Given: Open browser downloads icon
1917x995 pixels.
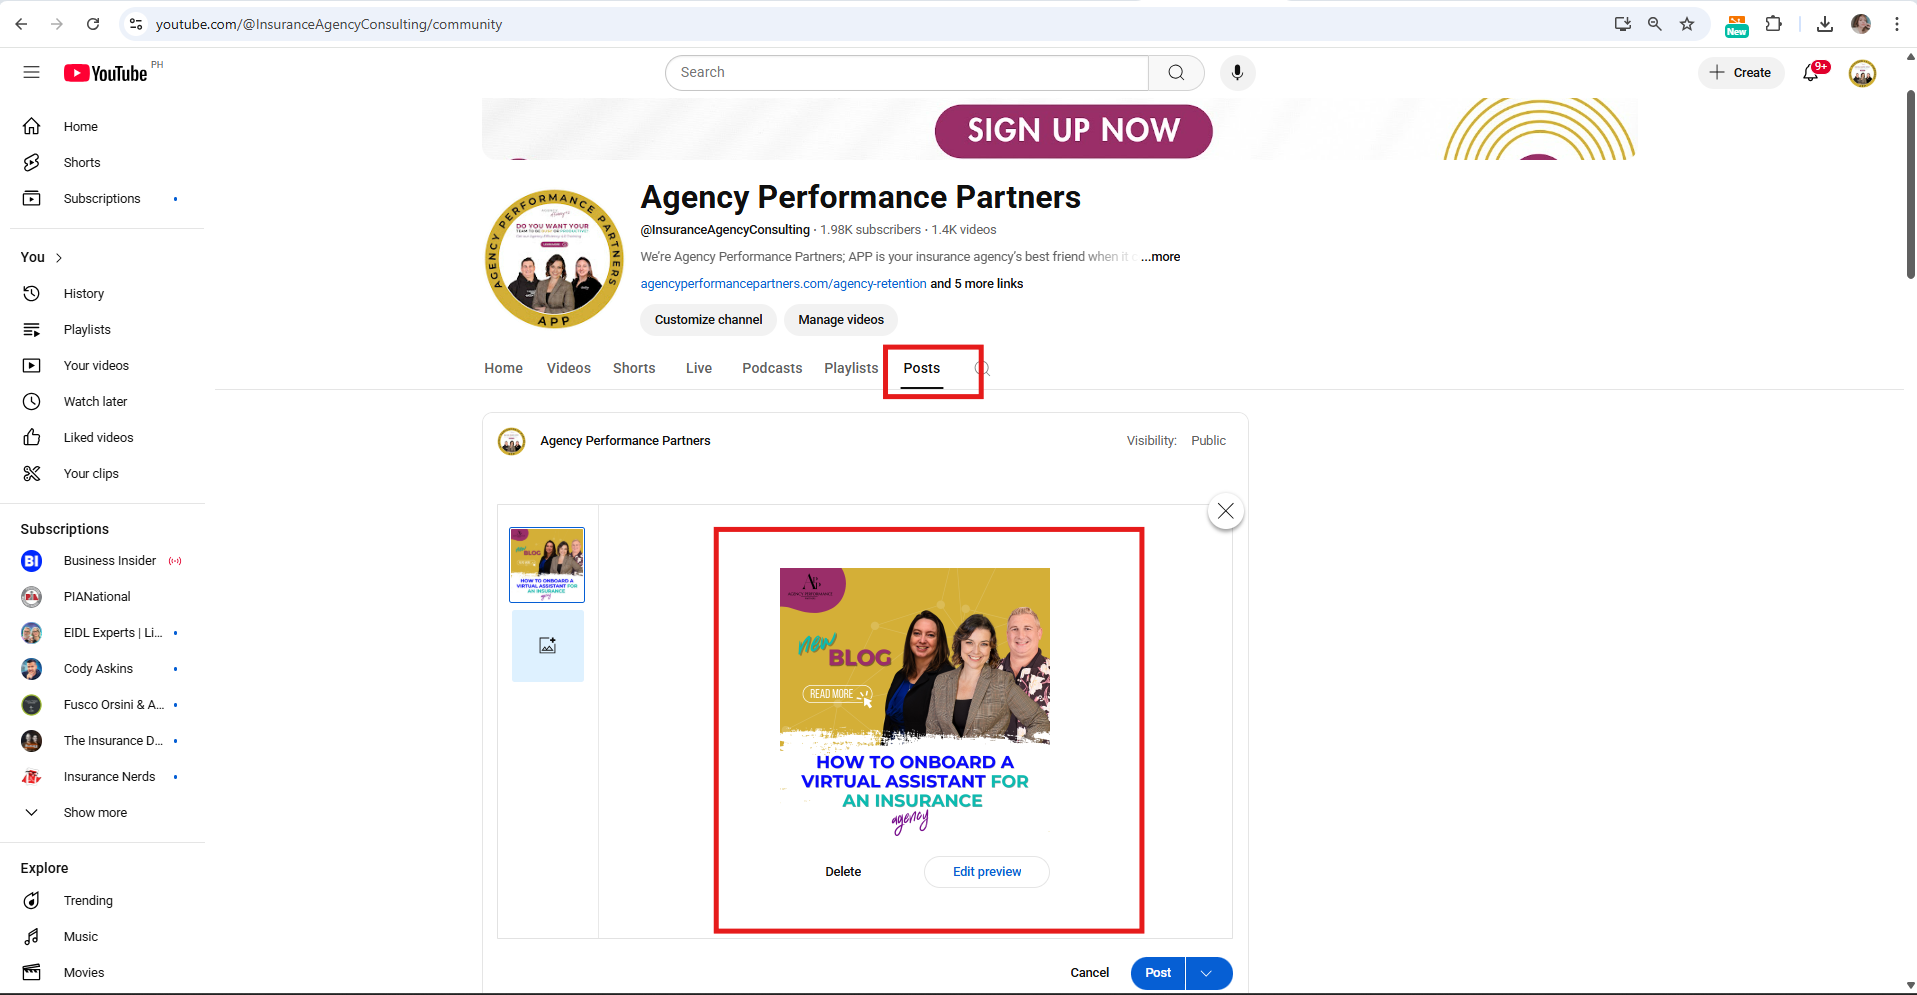Looking at the screenshot, I should (x=1825, y=24).
